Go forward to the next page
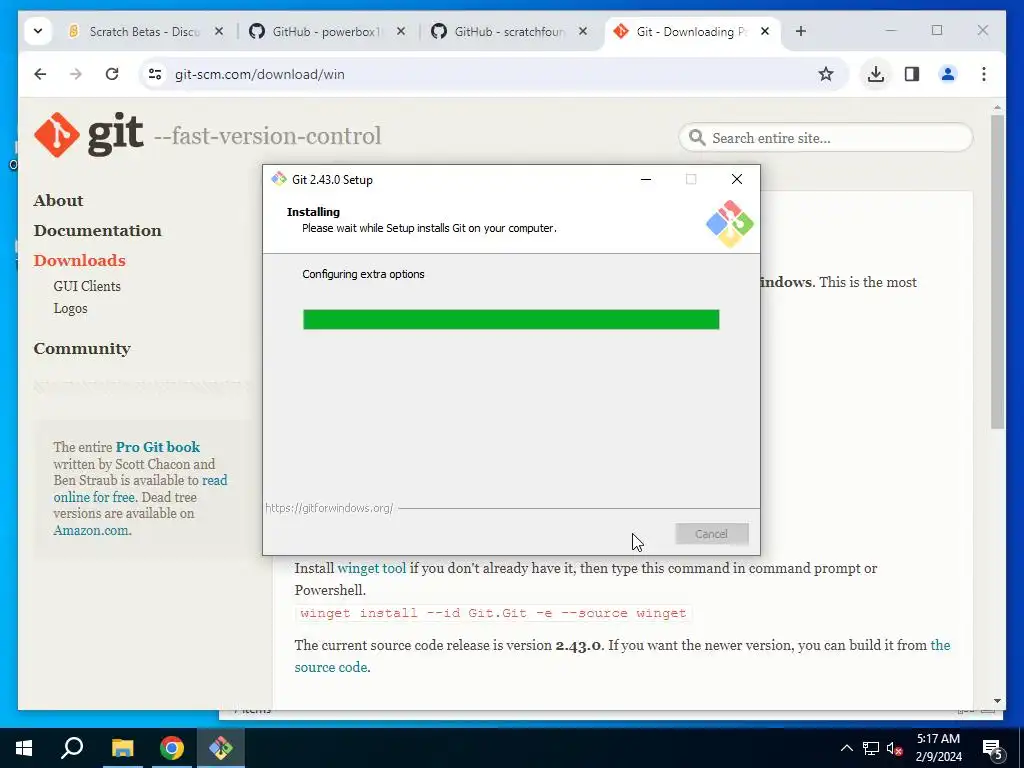The height and width of the screenshot is (768, 1024). (76, 74)
